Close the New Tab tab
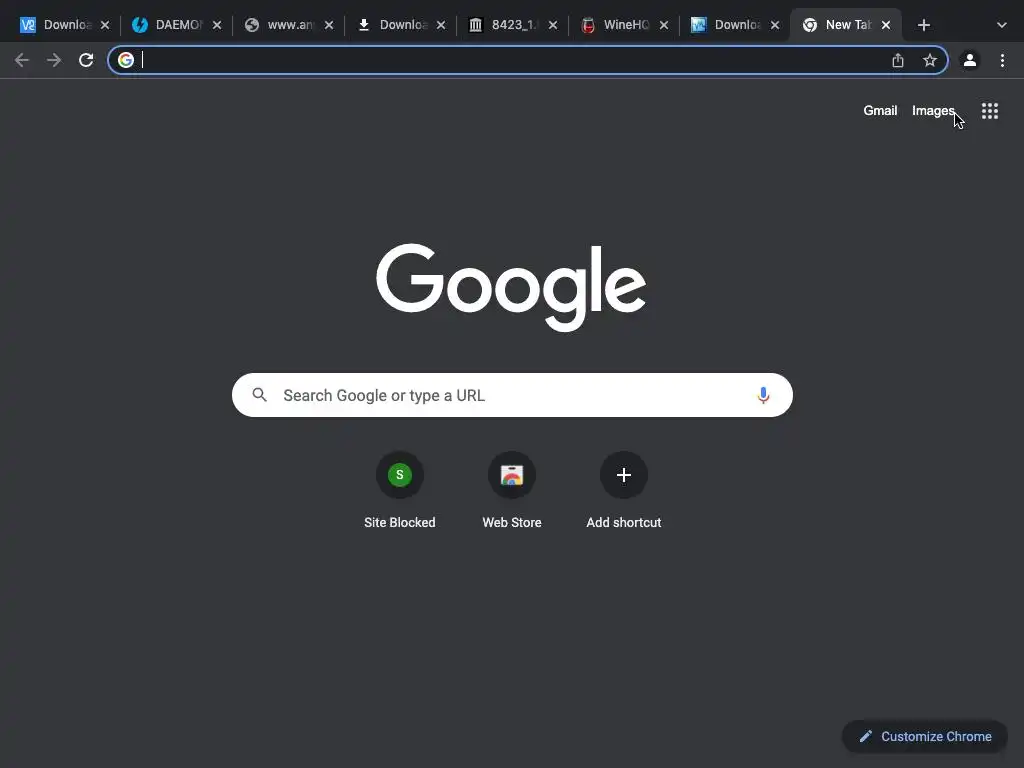The width and height of the screenshot is (1024, 768). coord(886,25)
